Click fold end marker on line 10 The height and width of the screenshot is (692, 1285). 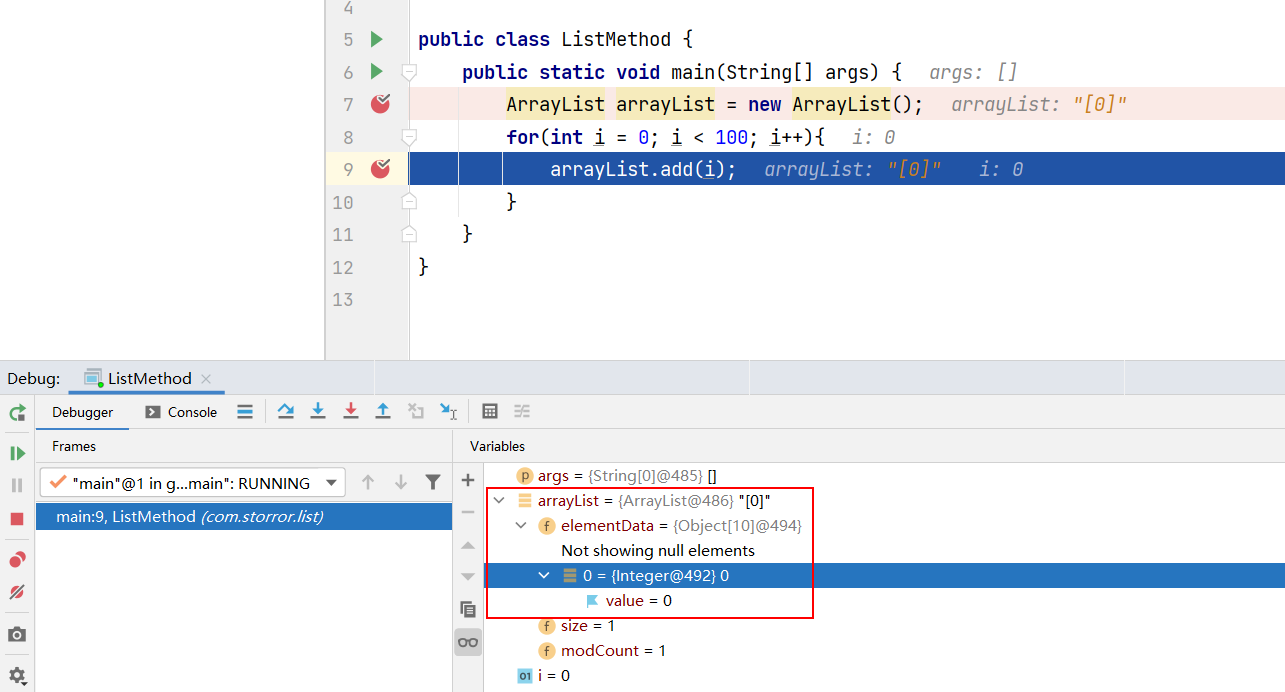[x=409, y=202]
